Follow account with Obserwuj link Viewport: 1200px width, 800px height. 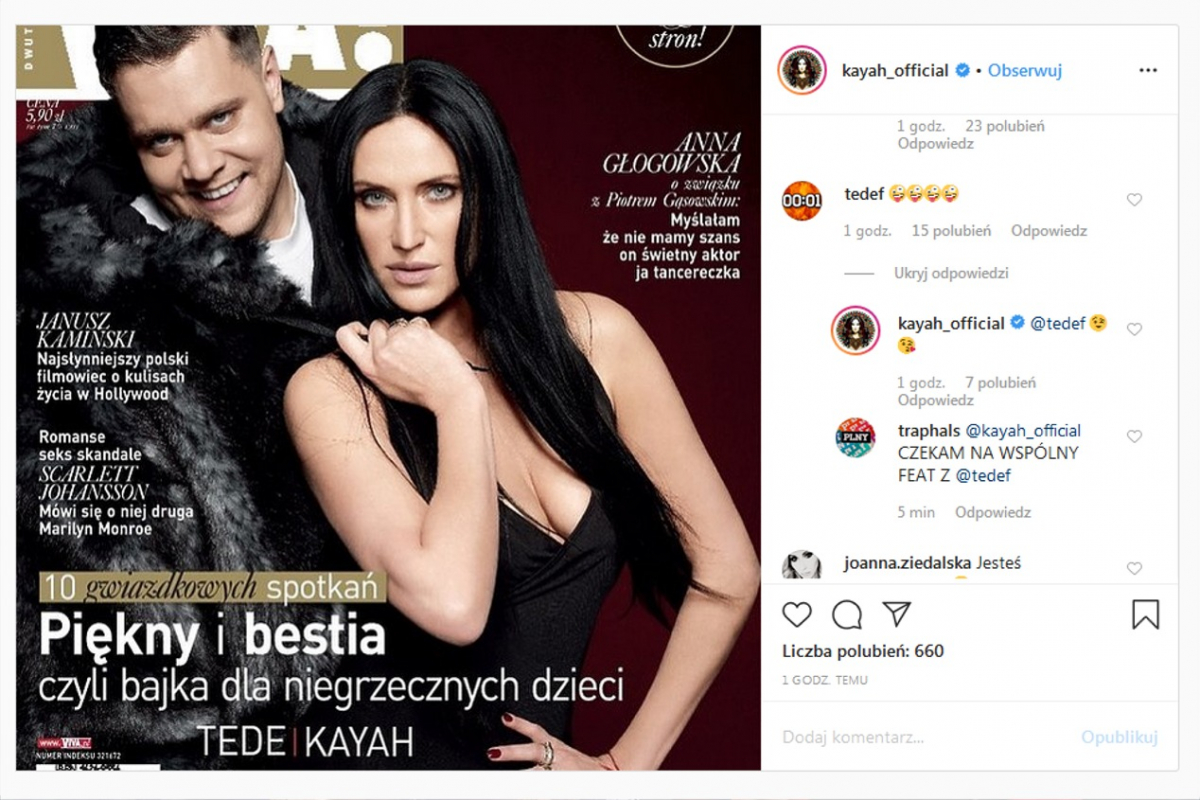pos(1025,70)
